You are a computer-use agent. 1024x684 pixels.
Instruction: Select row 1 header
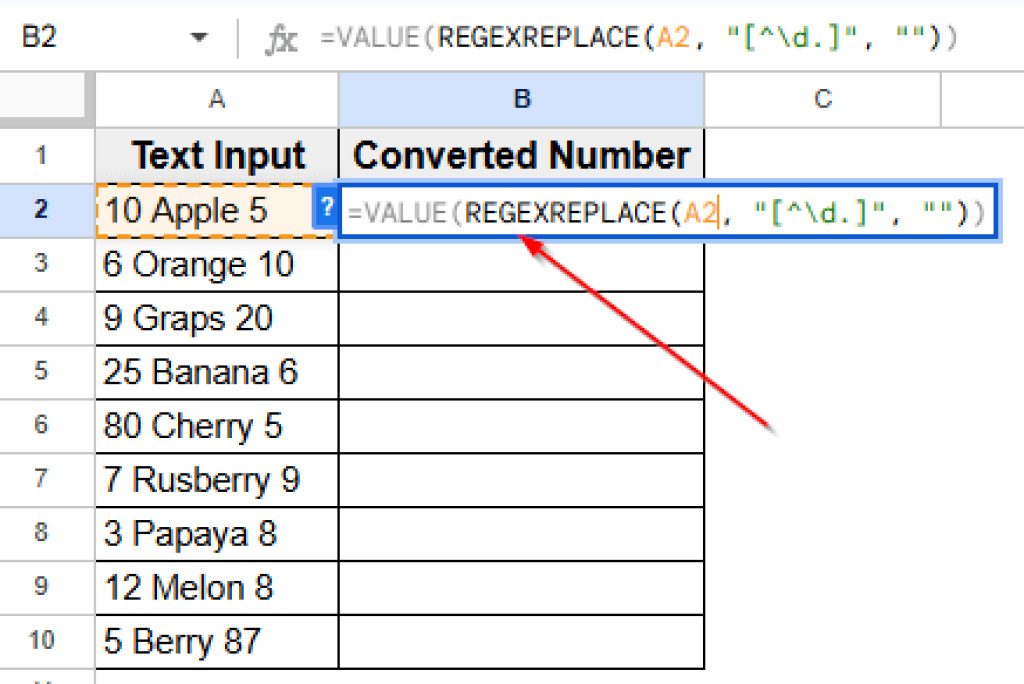click(x=46, y=155)
